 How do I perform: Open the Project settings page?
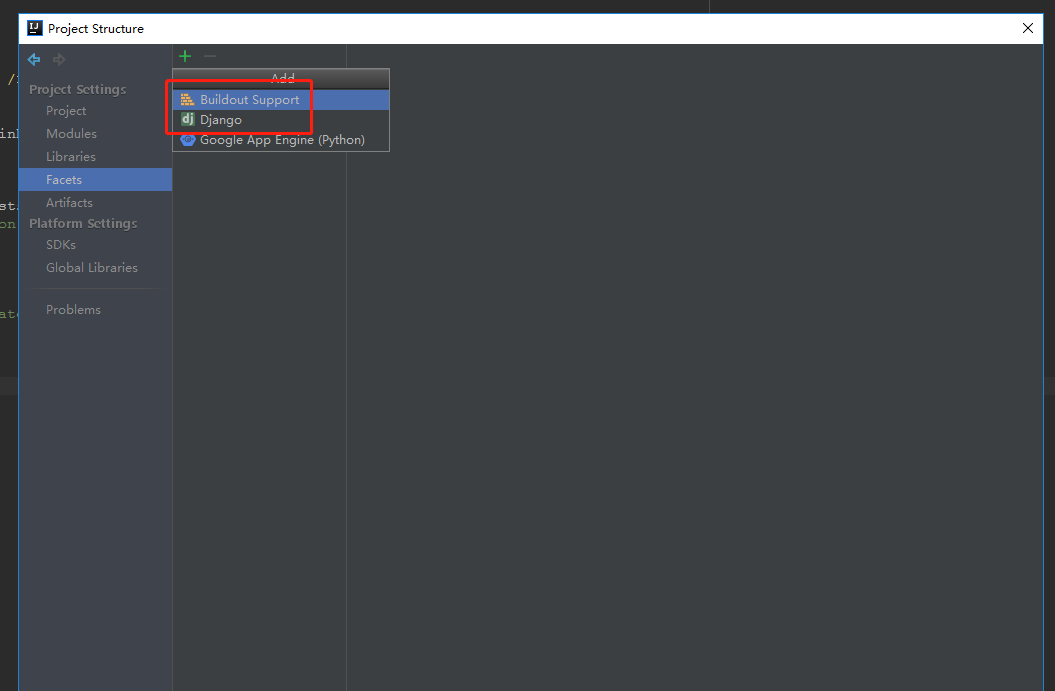coord(64,110)
